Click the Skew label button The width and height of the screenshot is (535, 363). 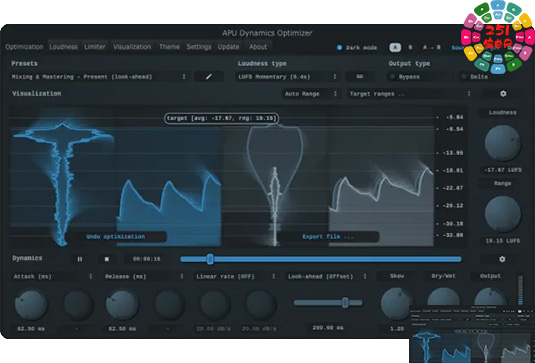click(397, 276)
